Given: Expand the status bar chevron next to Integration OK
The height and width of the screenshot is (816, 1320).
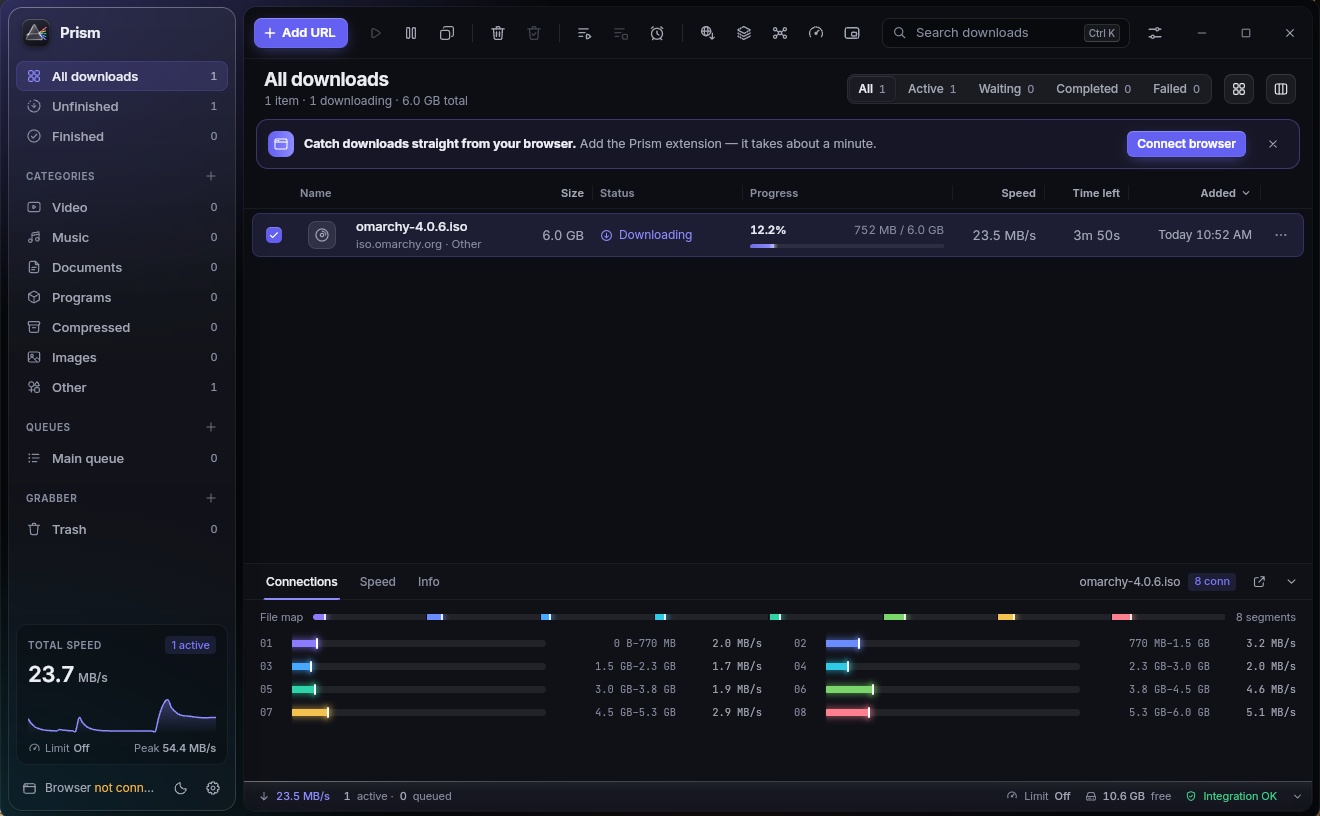Looking at the screenshot, I should coord(1297,797).
